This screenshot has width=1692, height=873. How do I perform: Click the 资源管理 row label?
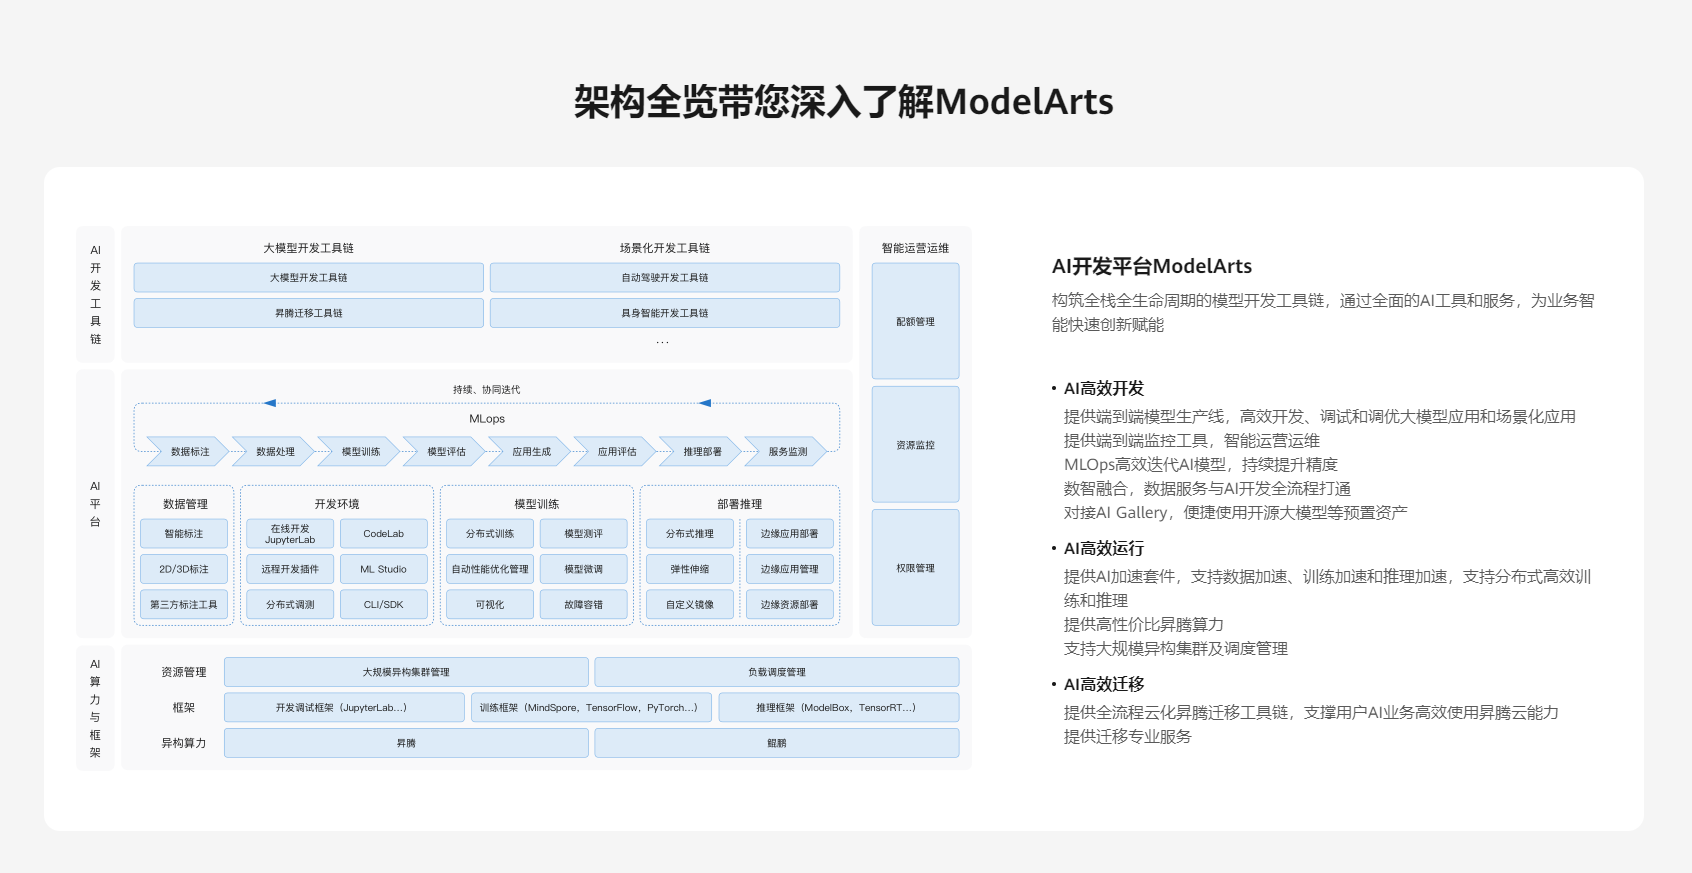point(184,672)
